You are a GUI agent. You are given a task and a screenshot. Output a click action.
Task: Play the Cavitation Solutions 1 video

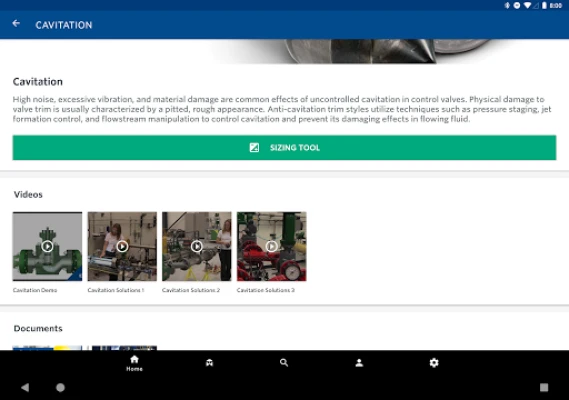[x=122, y=246]
